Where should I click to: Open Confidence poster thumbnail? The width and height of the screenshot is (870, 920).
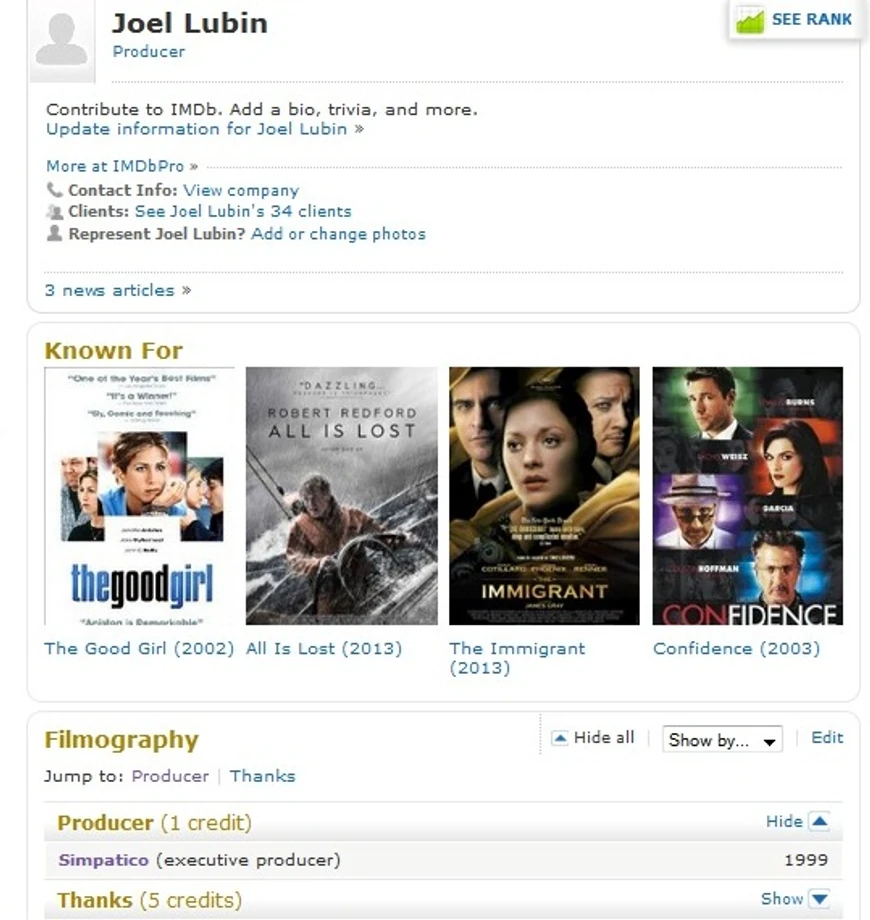click(747, 496)
